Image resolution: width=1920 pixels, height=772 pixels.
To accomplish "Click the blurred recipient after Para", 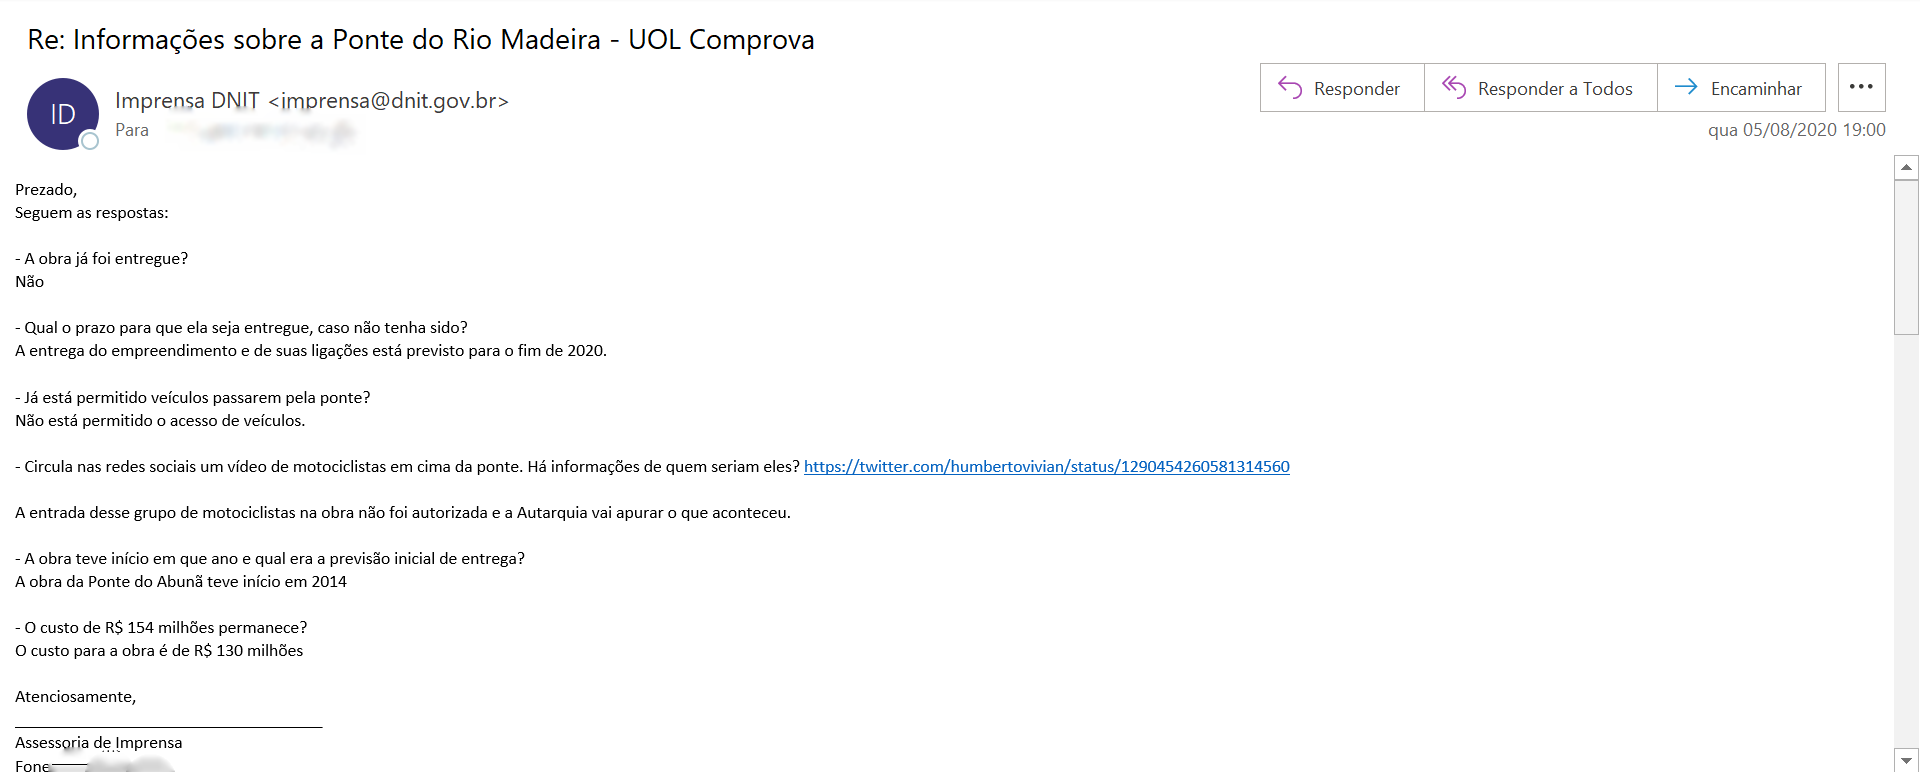I will point(260,131).
